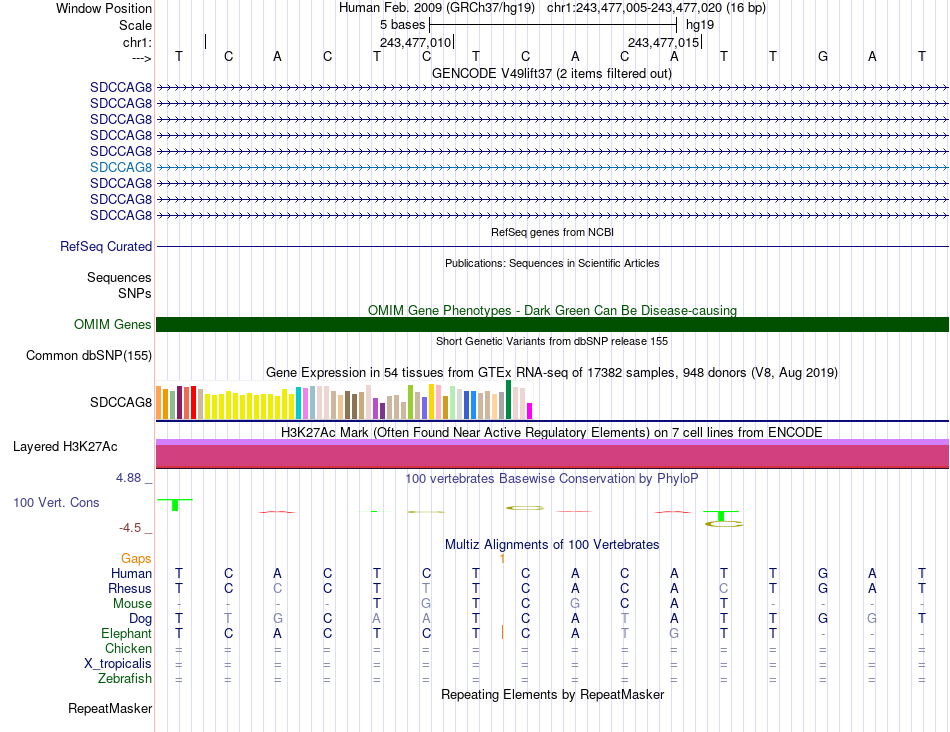
Task: Click the 243,477,015 ruler coordinate
Action: [x=663, y=42]
